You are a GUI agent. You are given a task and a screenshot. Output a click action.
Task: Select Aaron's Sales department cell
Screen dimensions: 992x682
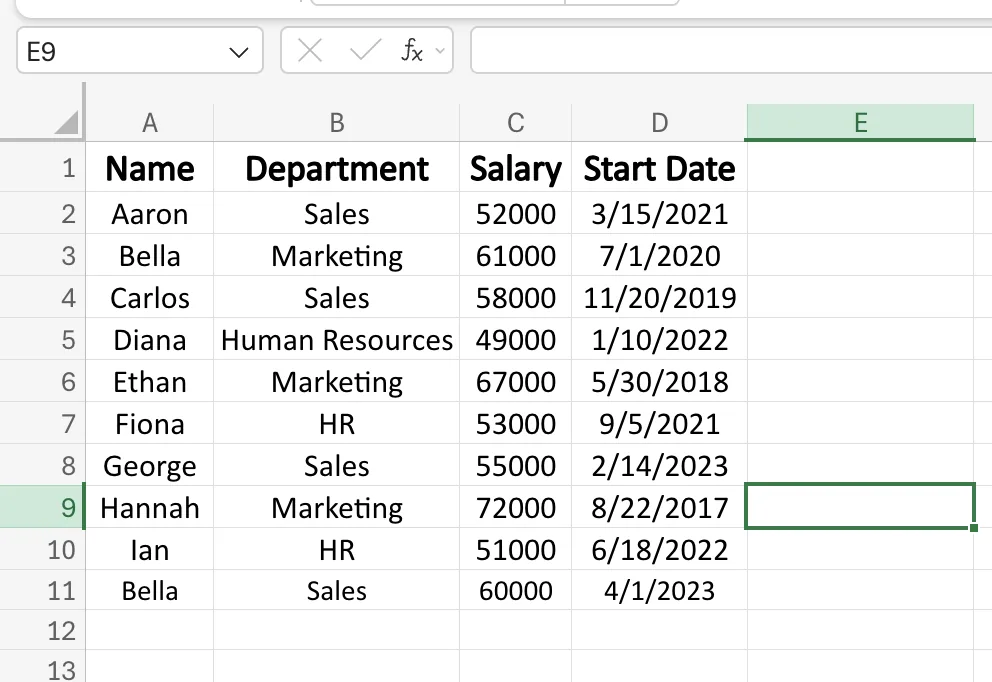[337, 214]
